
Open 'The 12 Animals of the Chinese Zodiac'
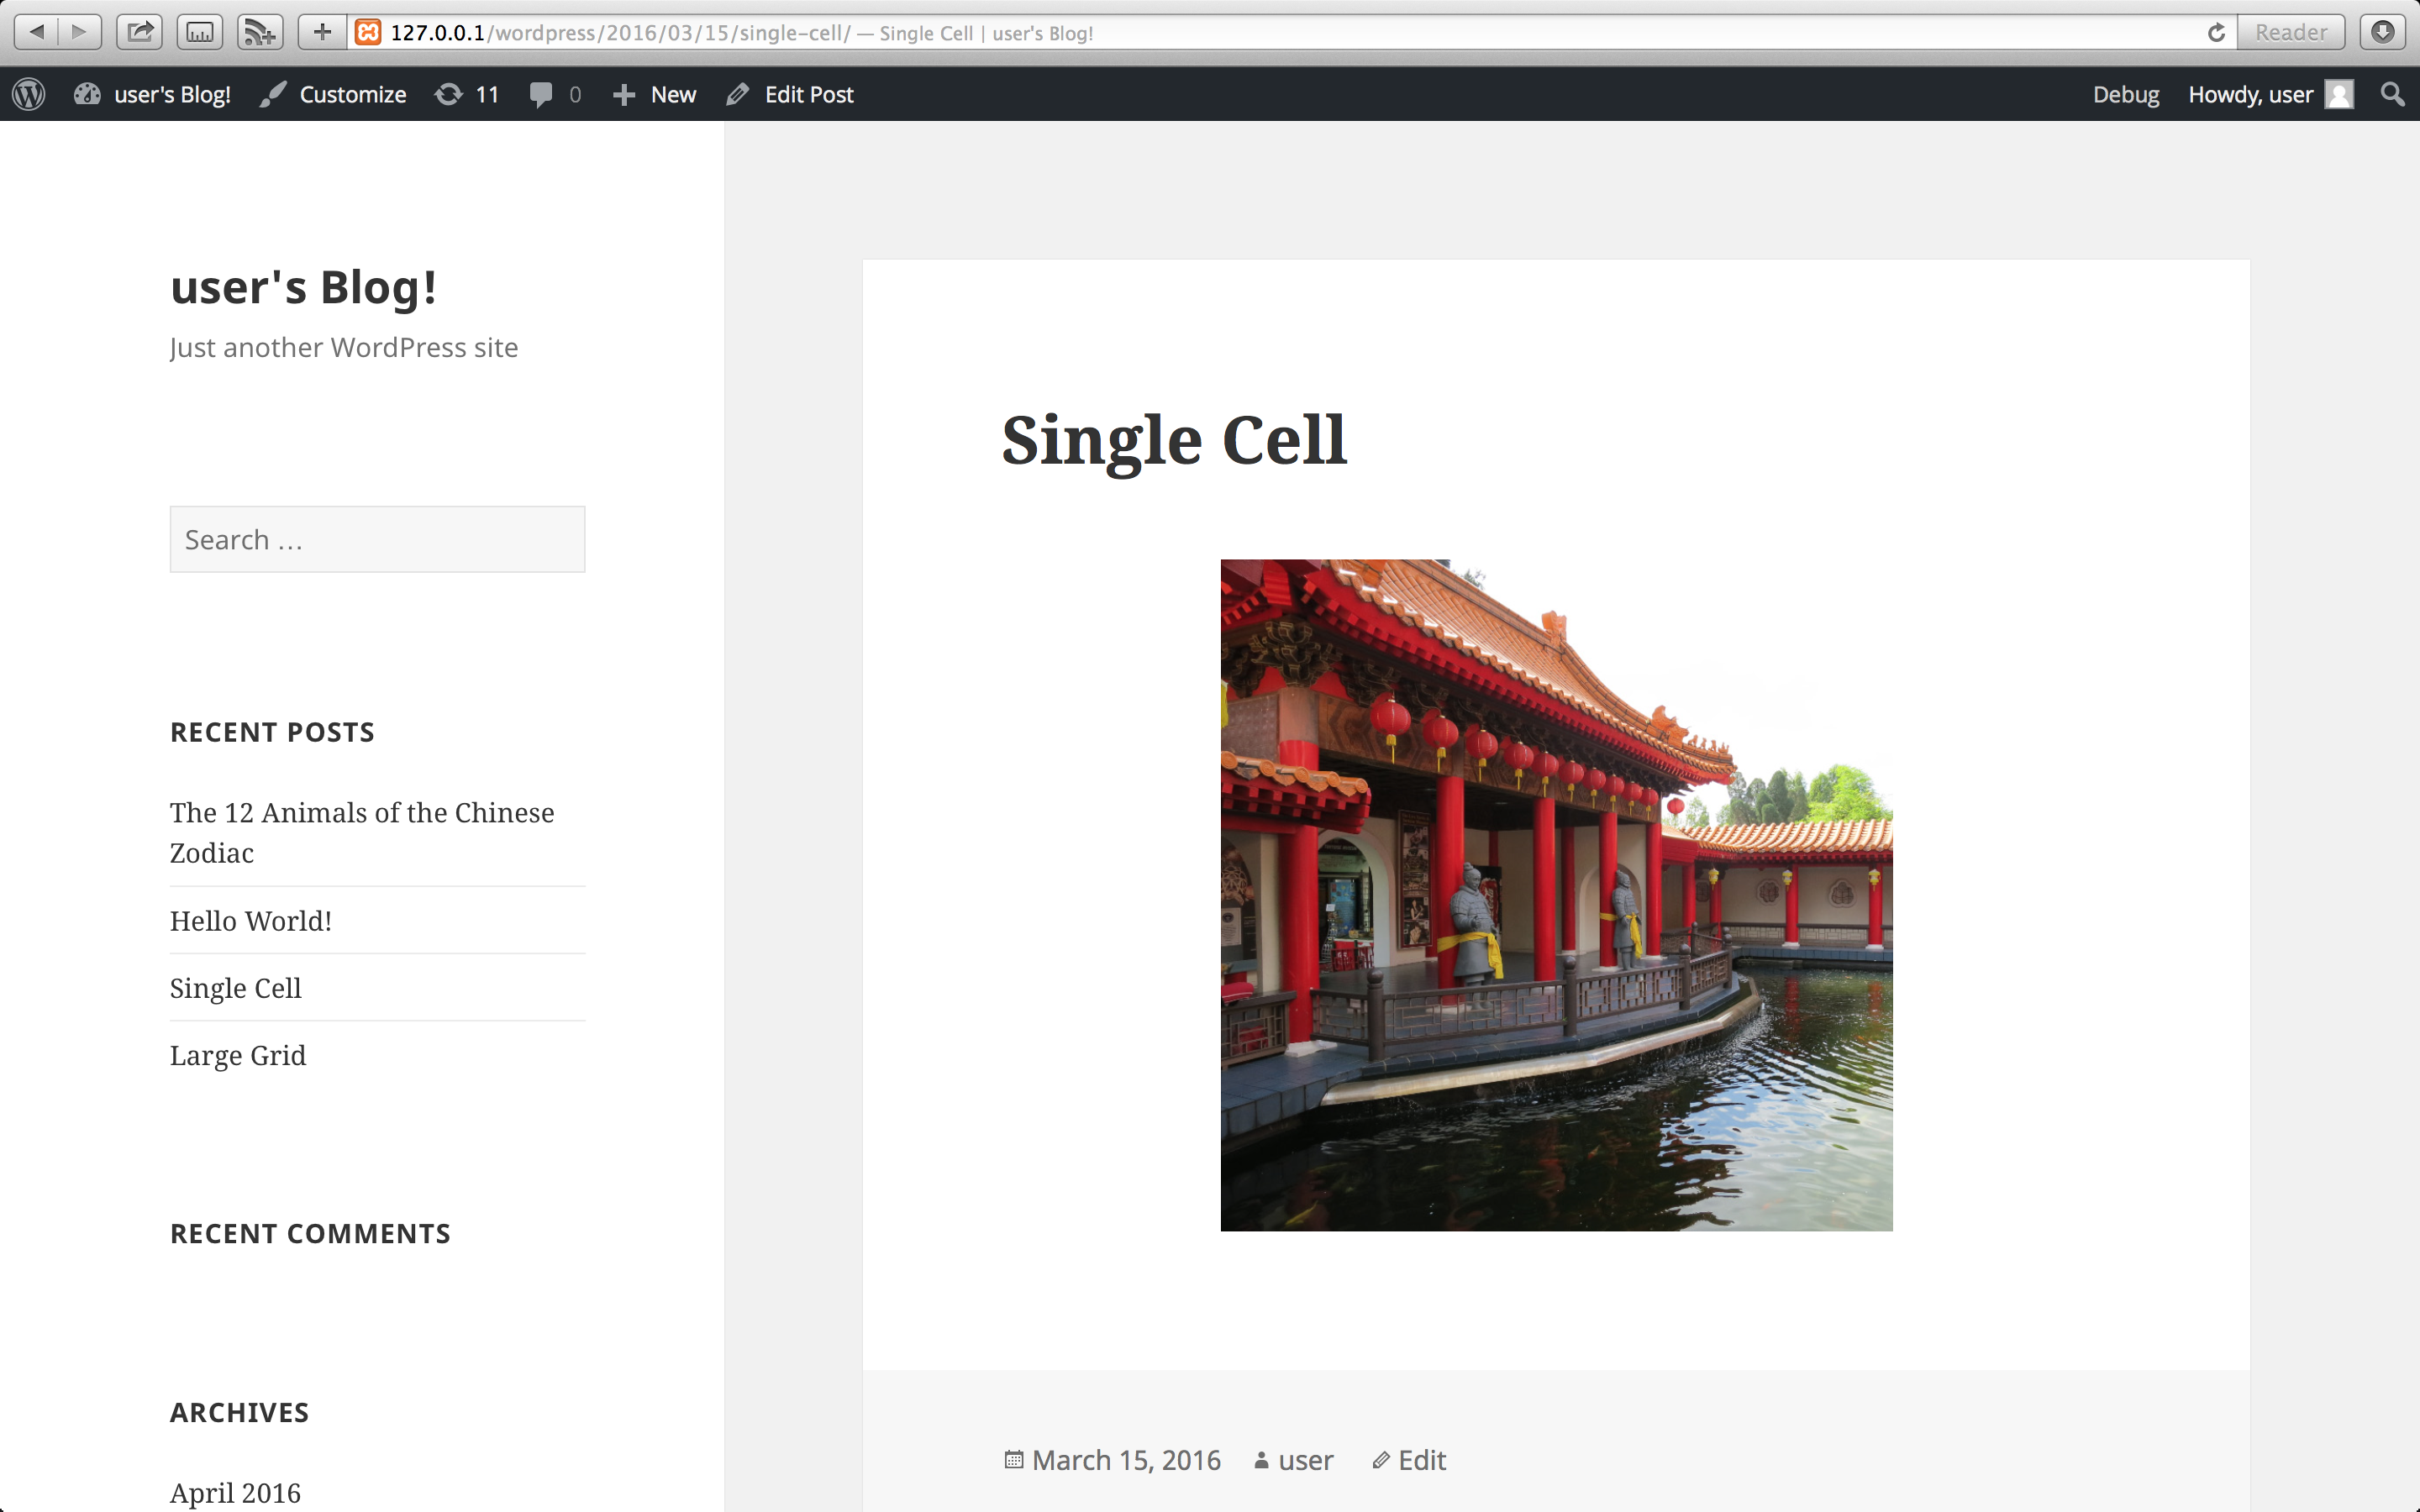pos(362,832)
